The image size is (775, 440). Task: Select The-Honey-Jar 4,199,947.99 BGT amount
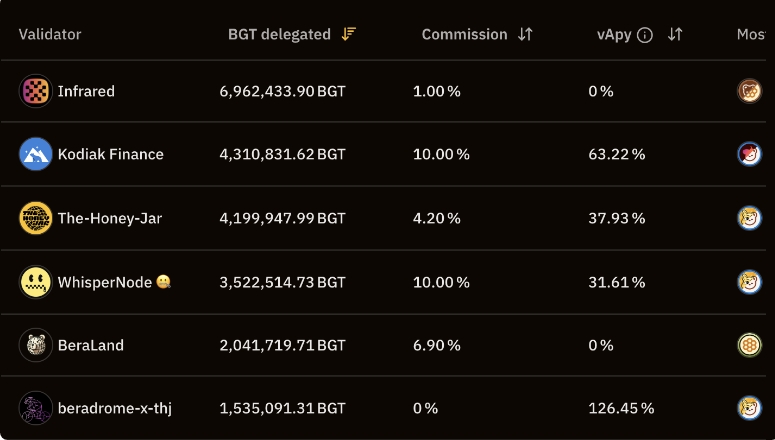tap(282, 218)
